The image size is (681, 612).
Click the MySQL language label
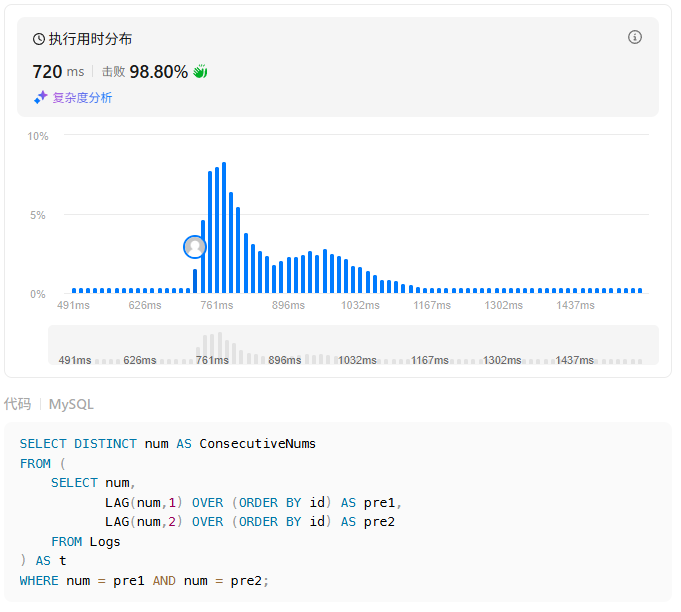pyautogui.click(x=71, y=404)
